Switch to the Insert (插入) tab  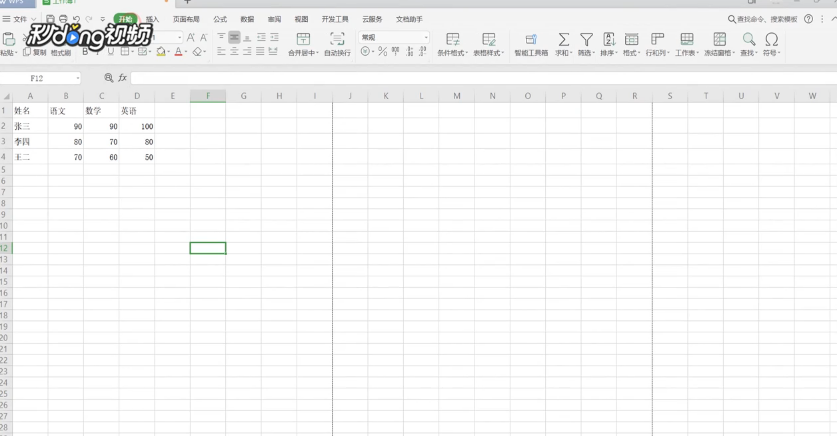pos(153,19)
